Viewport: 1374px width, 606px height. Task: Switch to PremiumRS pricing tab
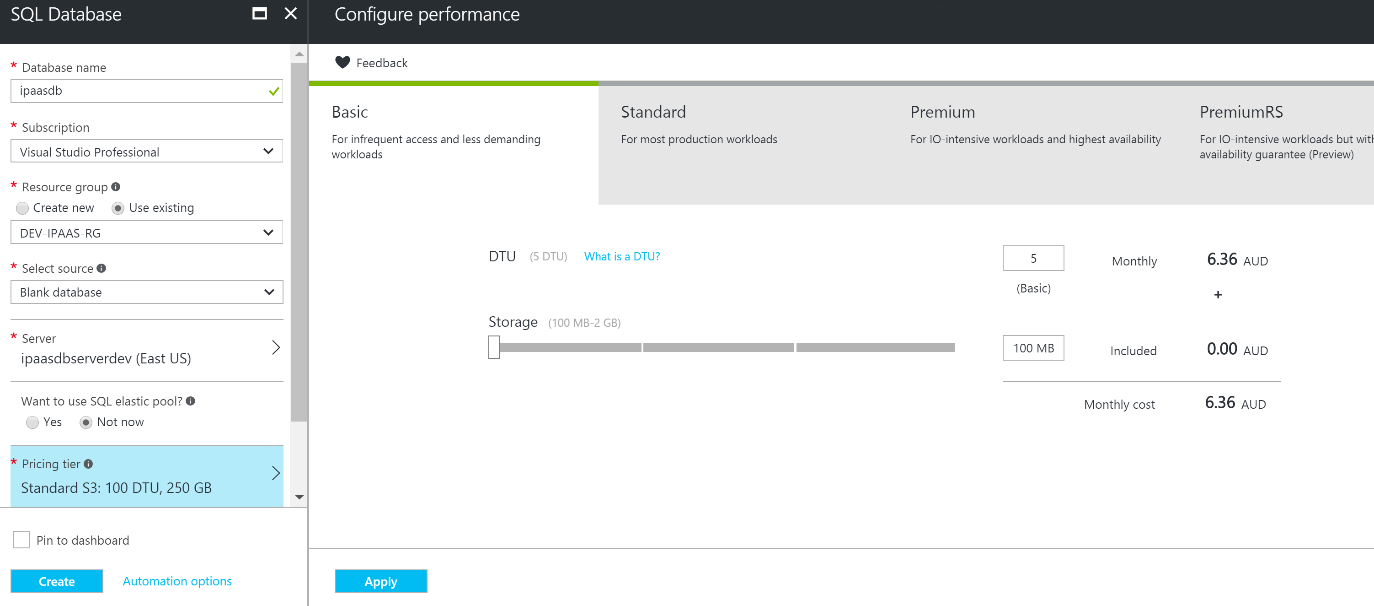(x=1276, y=144)
